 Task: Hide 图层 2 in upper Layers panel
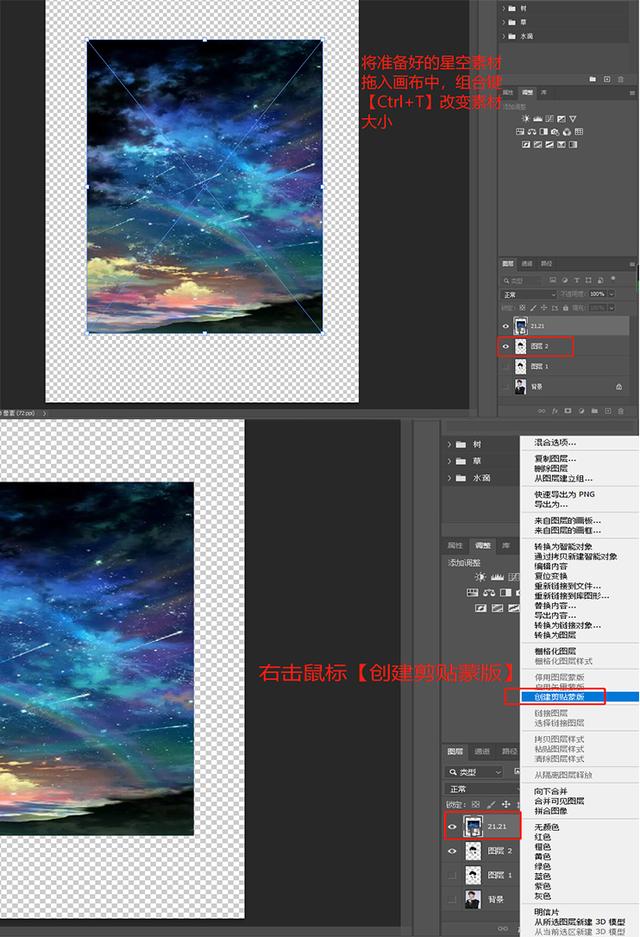[506, 346]
